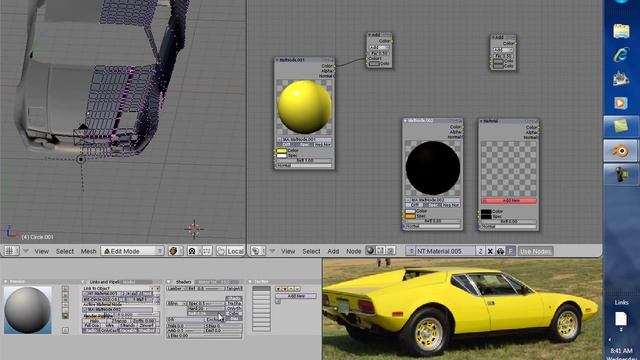This screenshot has width=640, height=360.
Task: Open blend type dropdown on connected Add node
Action: pos(379,48)
